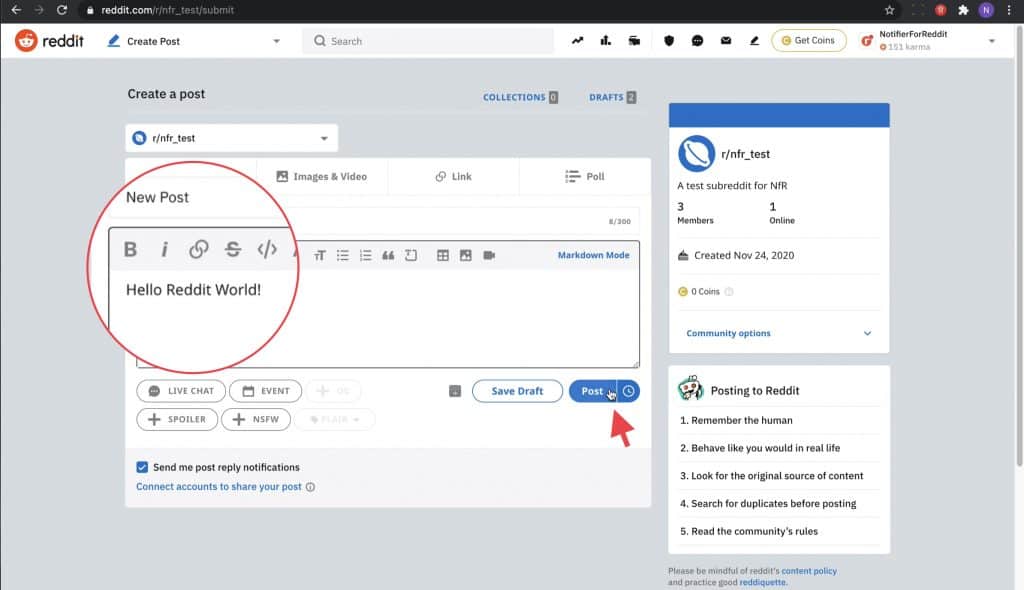Viewport: 1024px width, 590px height.
Task: Open the Popular trending arrow icon
Action: pos(577,41)
